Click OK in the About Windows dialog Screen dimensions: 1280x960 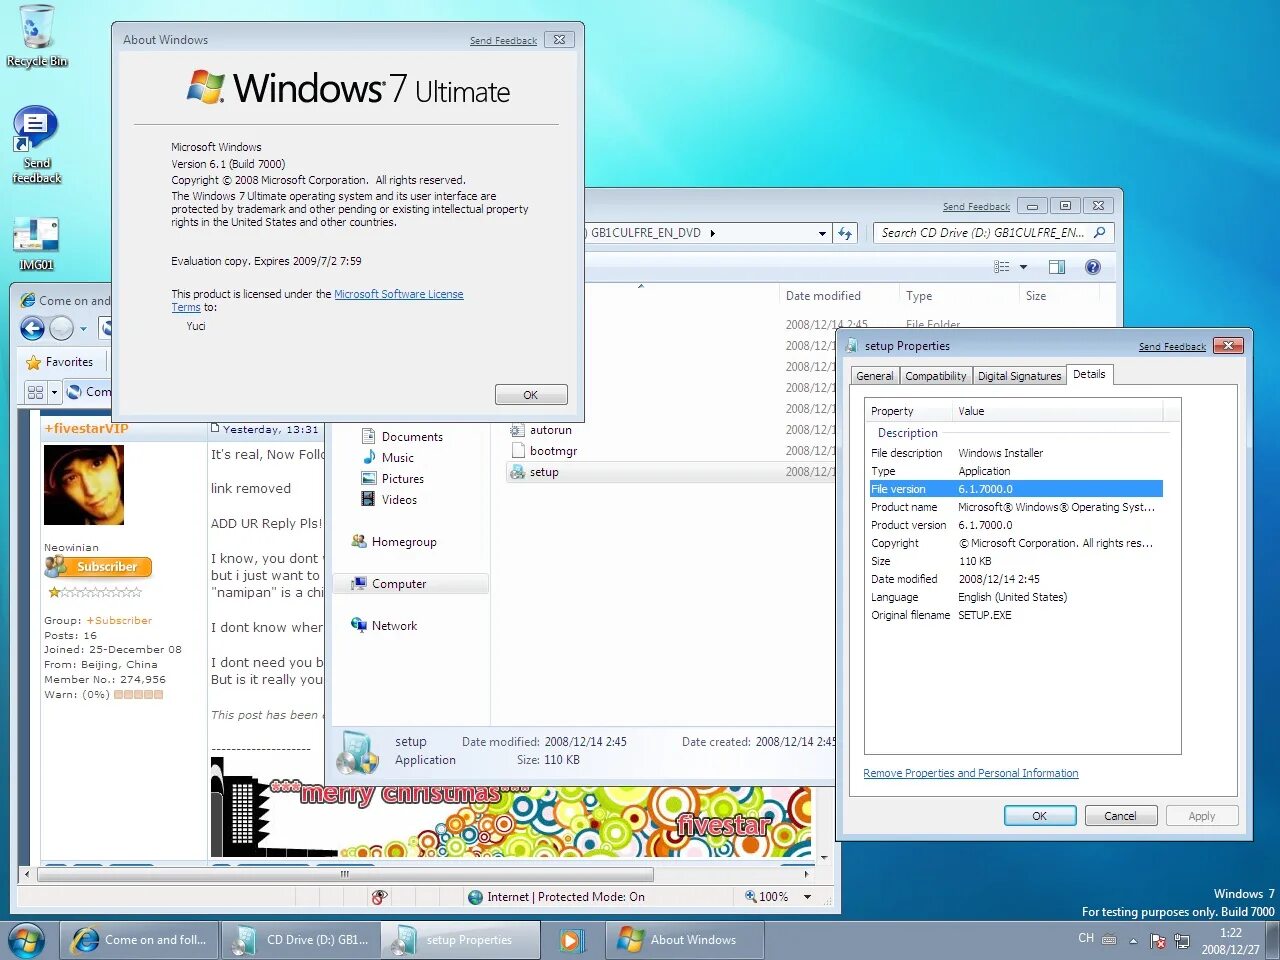tap(530, 394)
